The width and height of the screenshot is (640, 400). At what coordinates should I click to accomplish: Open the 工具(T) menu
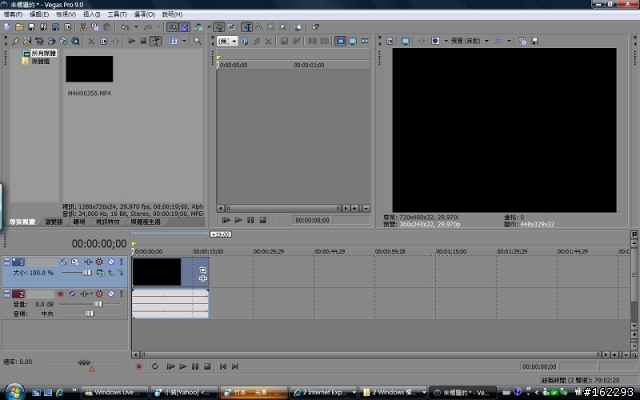point(117,14)
